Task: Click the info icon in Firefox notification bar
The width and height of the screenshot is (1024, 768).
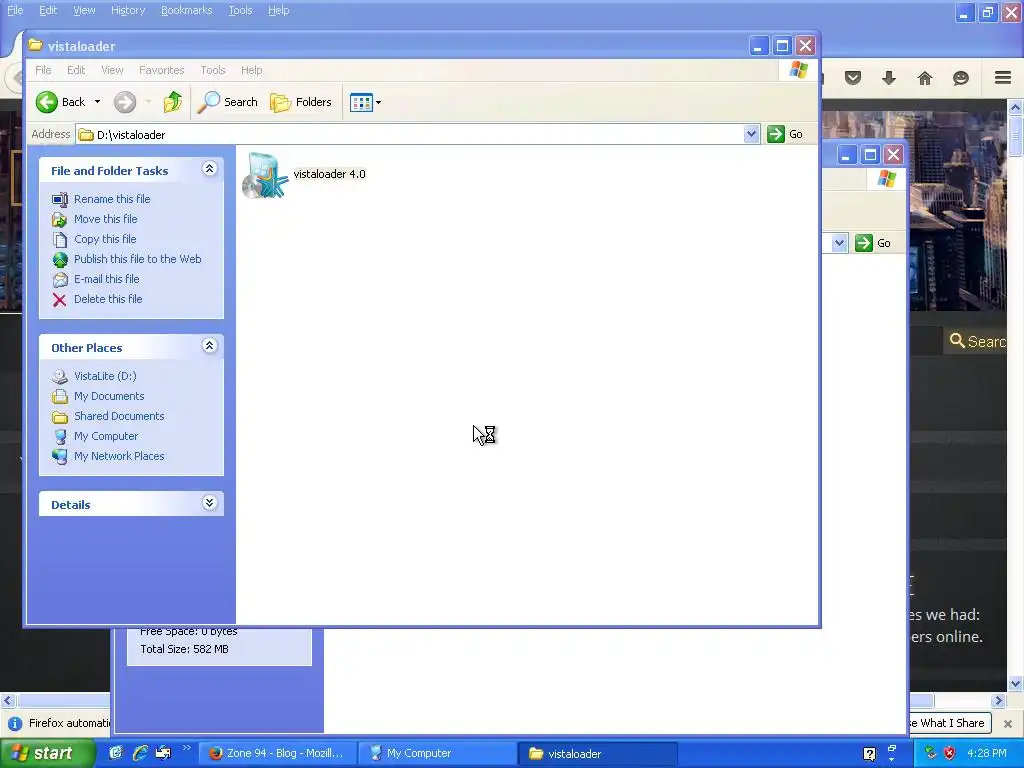Action: [14, 724]
